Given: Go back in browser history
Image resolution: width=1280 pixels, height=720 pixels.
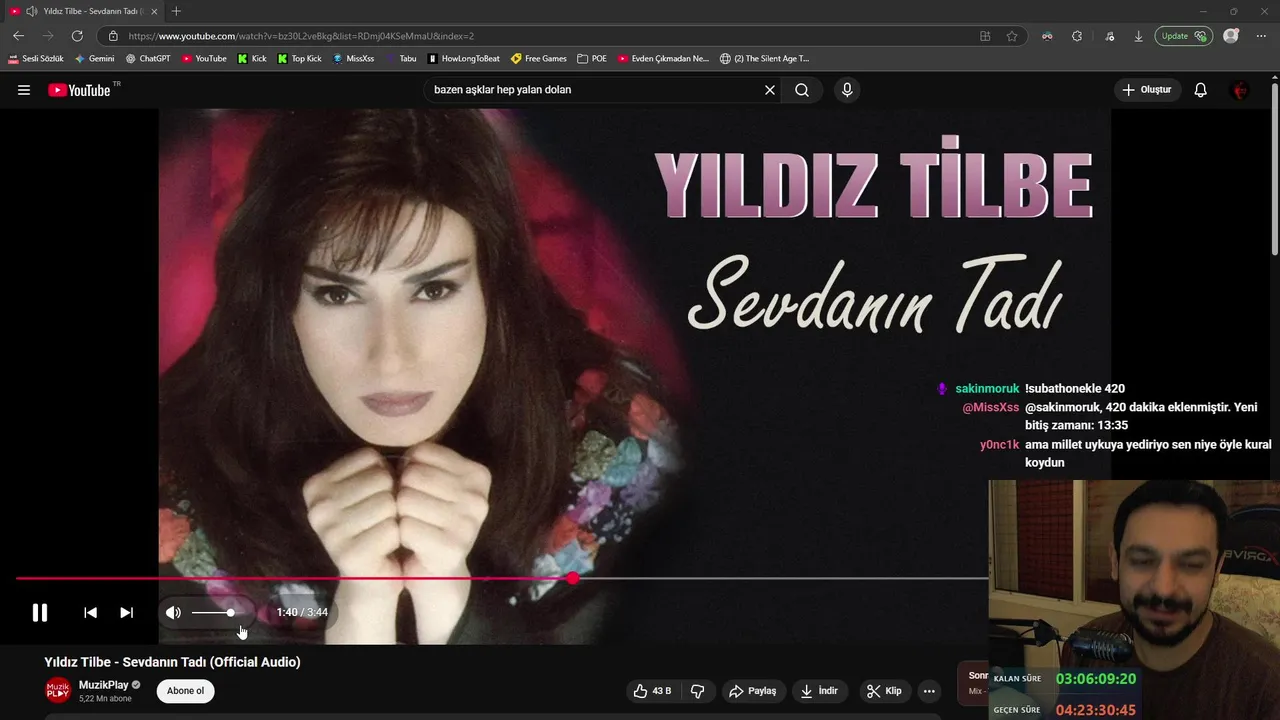Looking at the screenshot, I should (x=18, y=36).
